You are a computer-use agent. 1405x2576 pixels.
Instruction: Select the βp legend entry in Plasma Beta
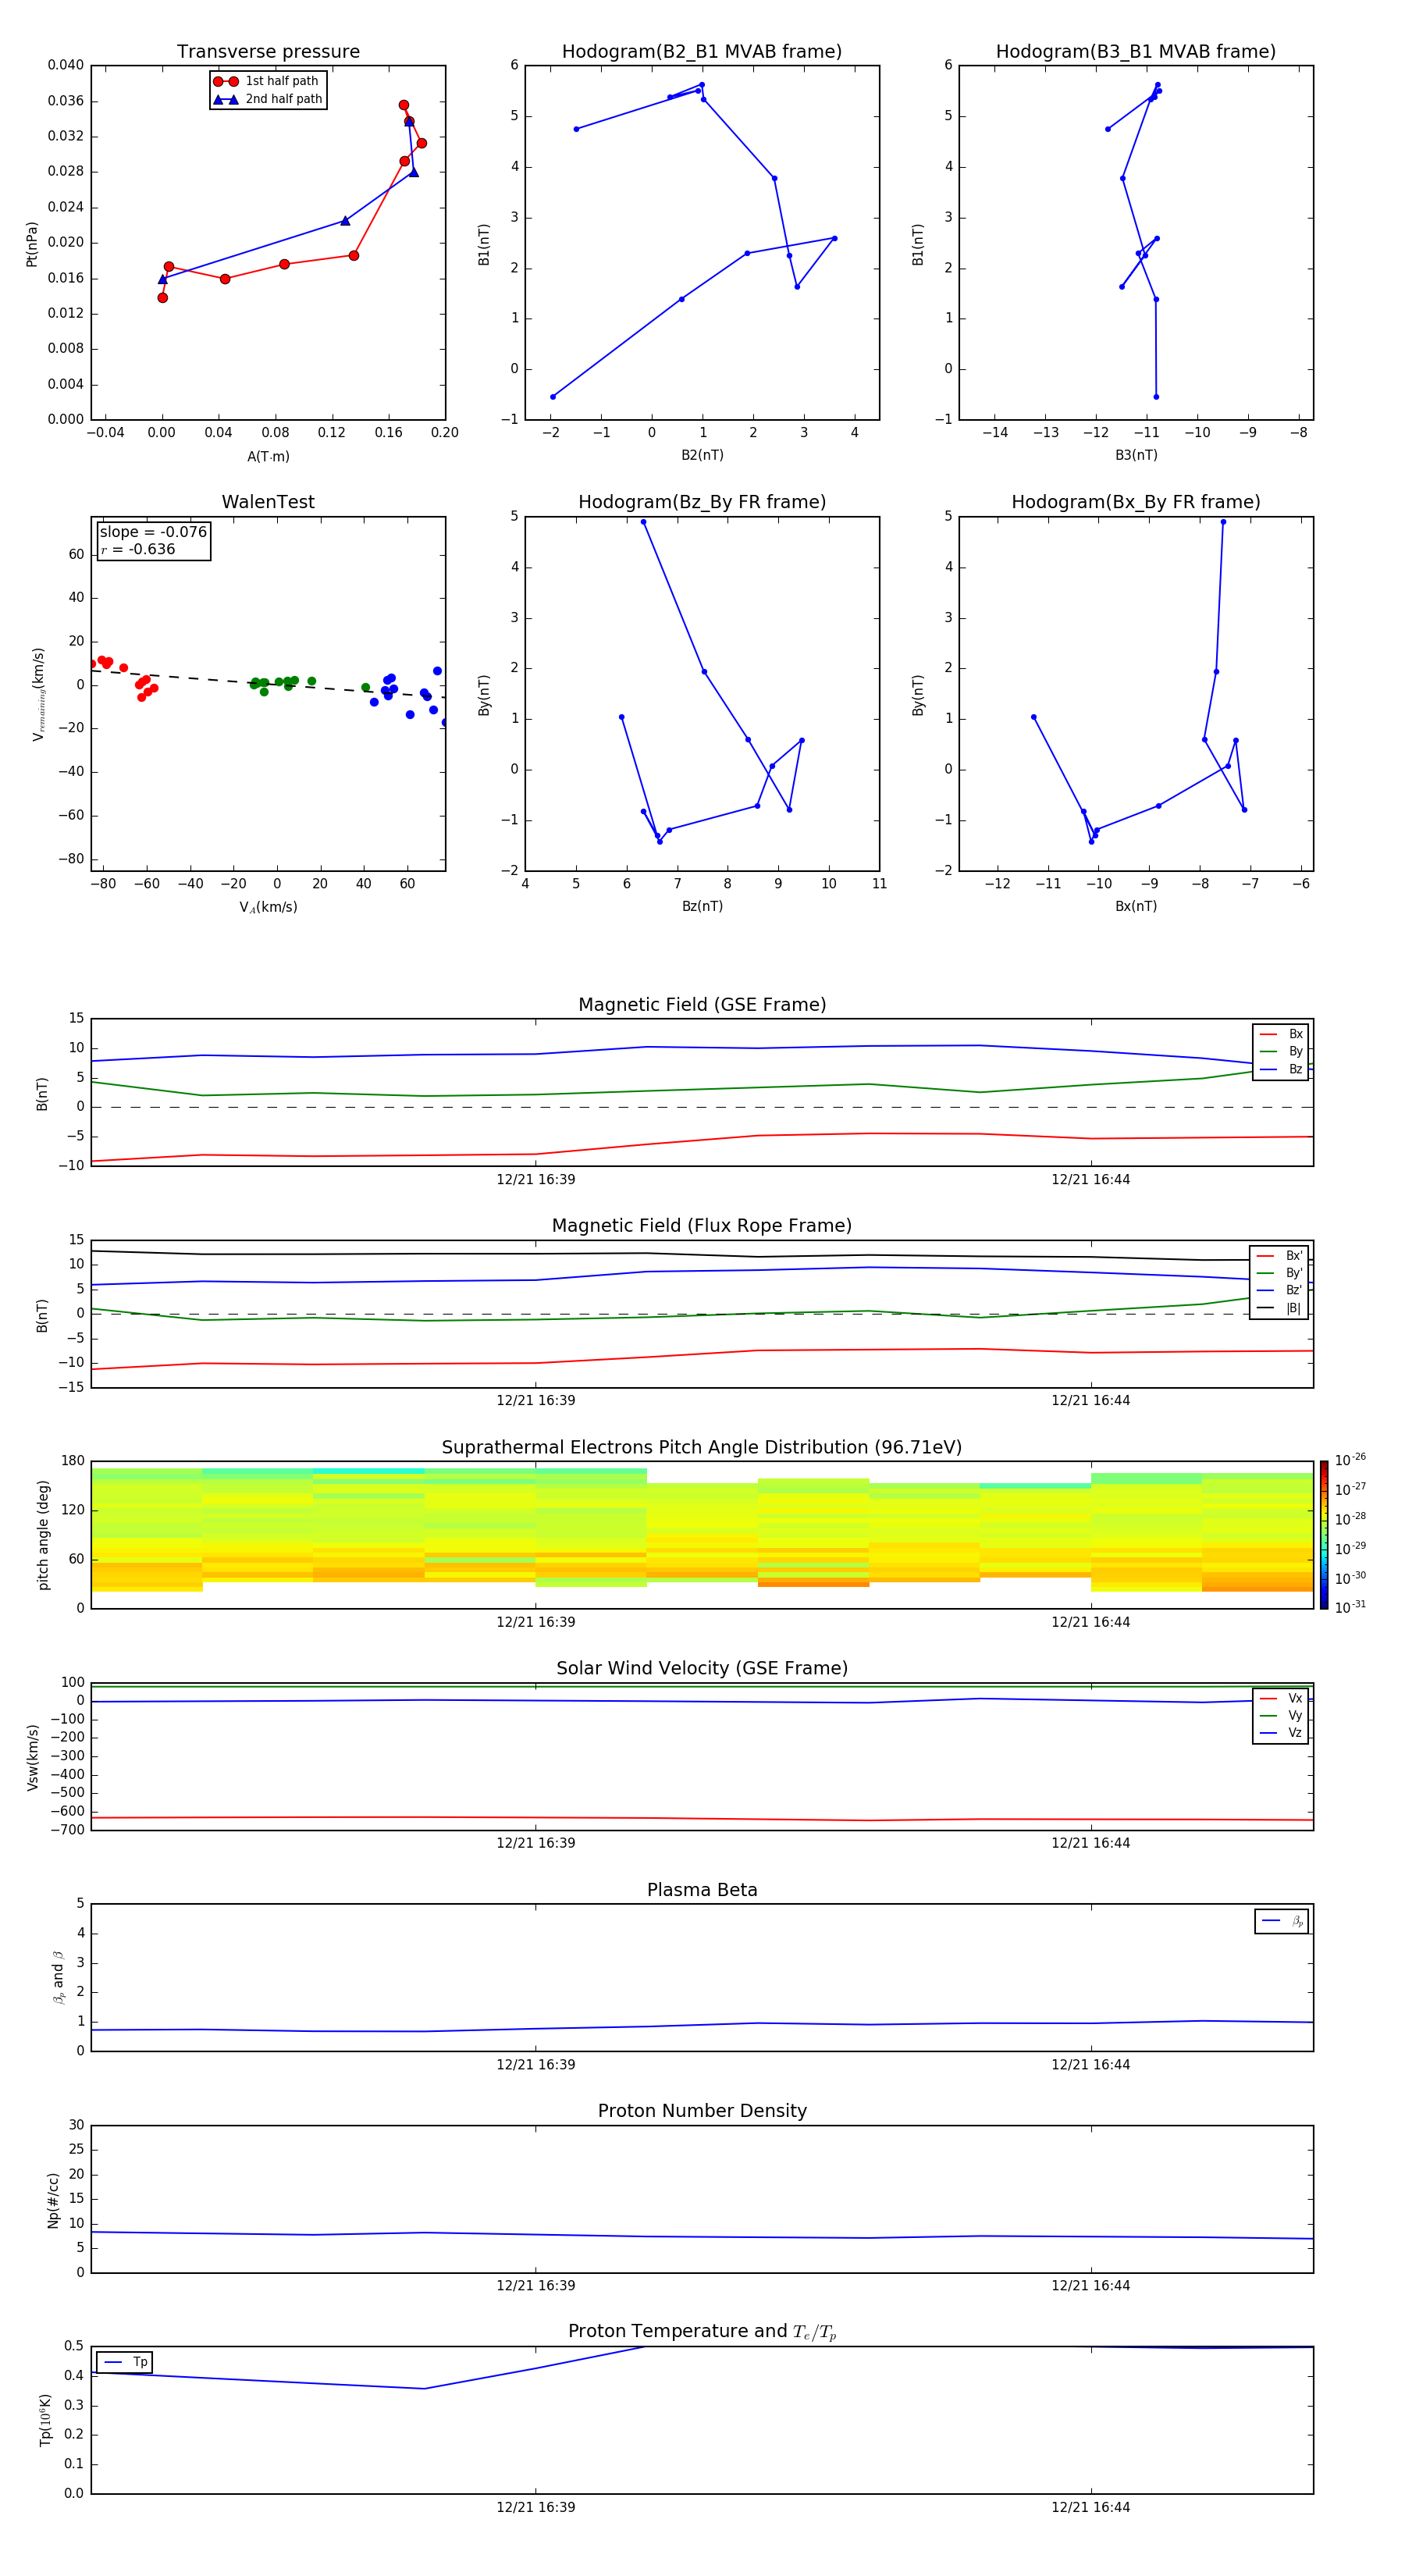point(1282,1921)
